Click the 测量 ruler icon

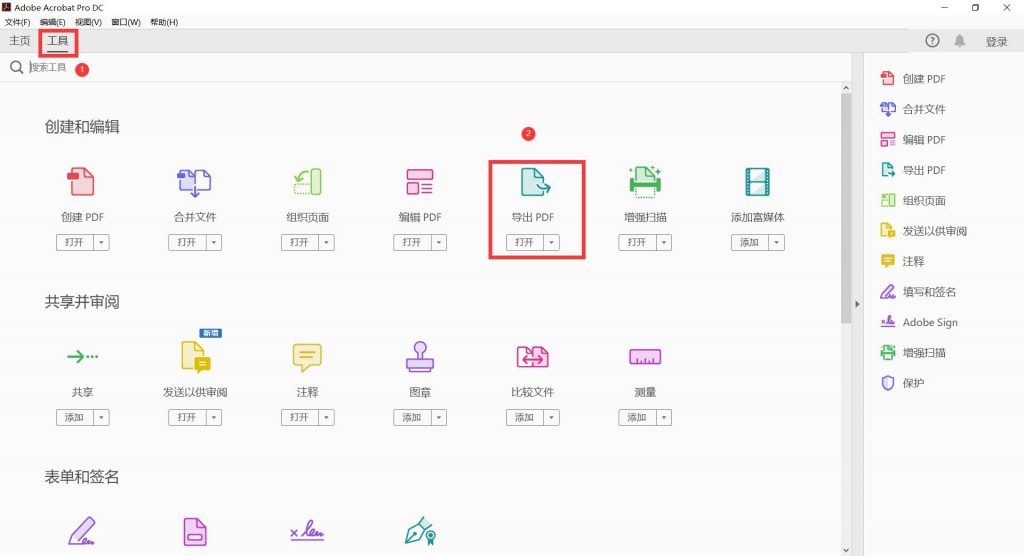click(x=645, y=357)
